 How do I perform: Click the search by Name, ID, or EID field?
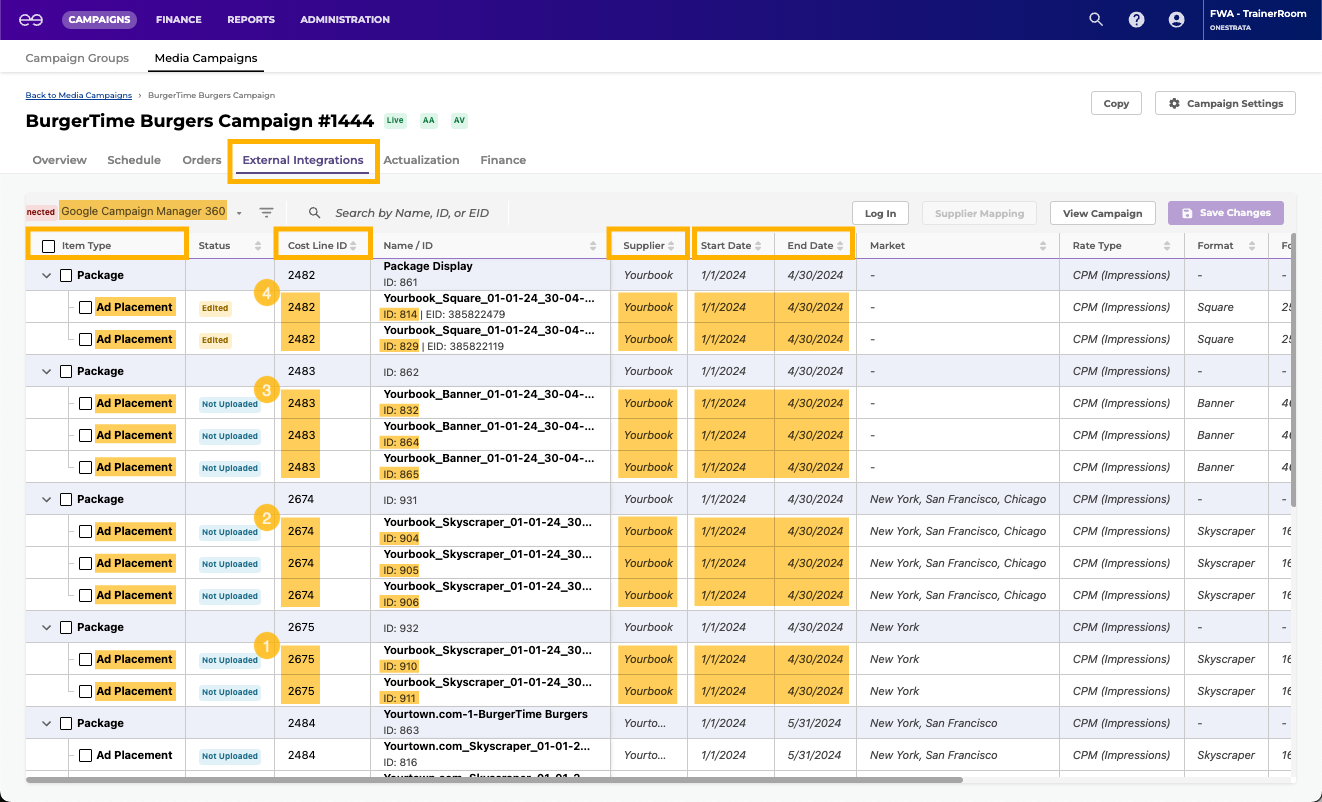(412, 213)
